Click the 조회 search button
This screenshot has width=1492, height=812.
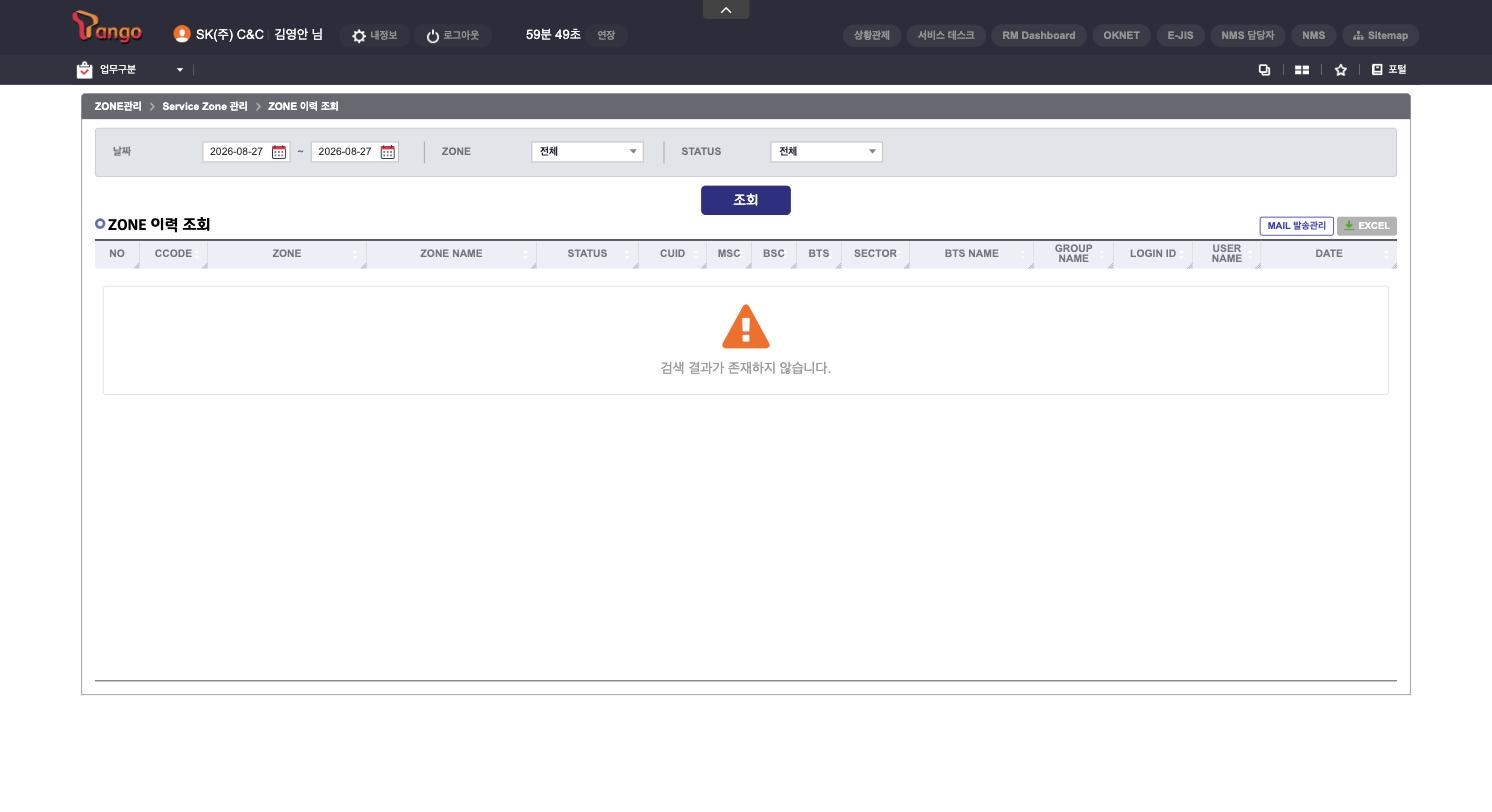click(x=746, y=200)
